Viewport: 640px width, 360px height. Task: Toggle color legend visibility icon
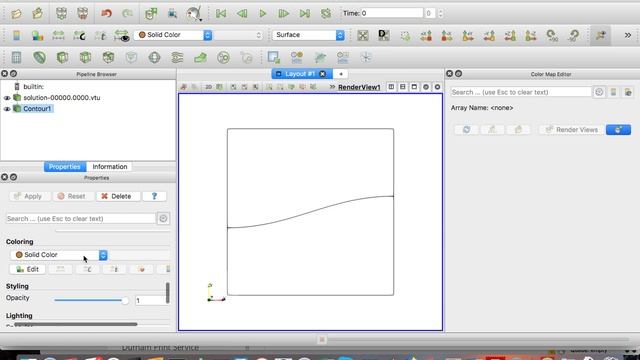16,36
